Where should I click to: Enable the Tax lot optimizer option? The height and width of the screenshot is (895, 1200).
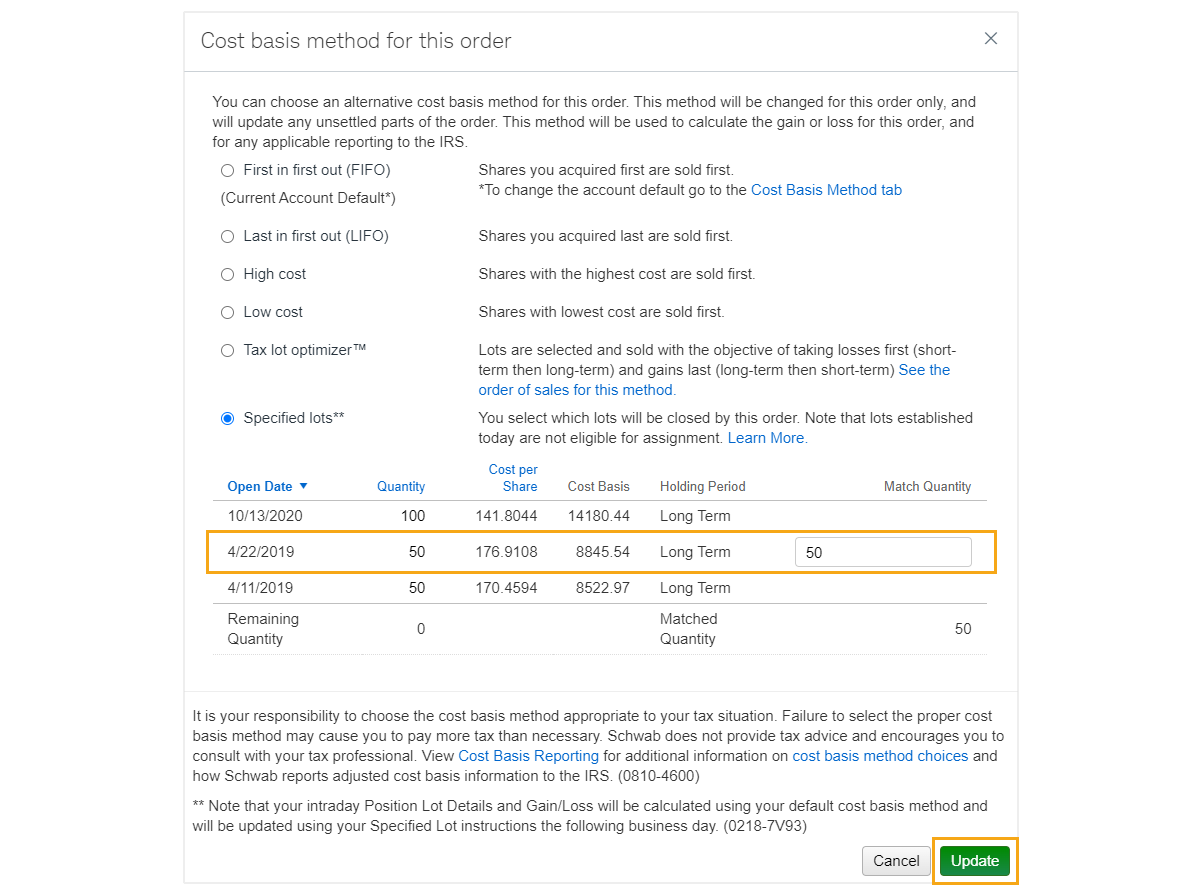pyautogui.click(x=228, y=350)
